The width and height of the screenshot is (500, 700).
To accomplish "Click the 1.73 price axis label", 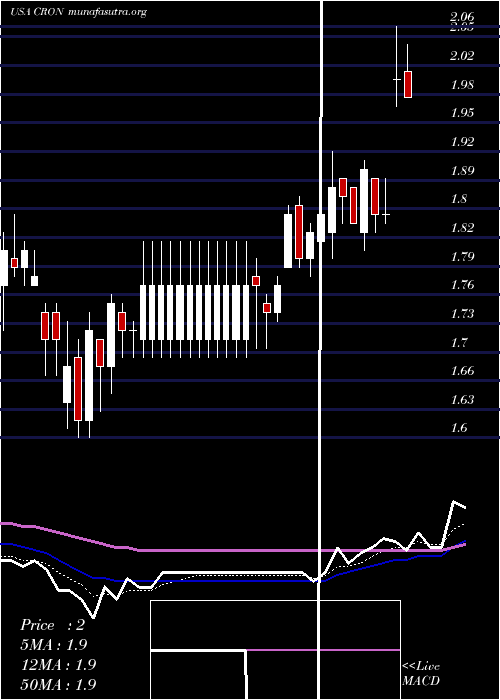I will pos(462,314).
